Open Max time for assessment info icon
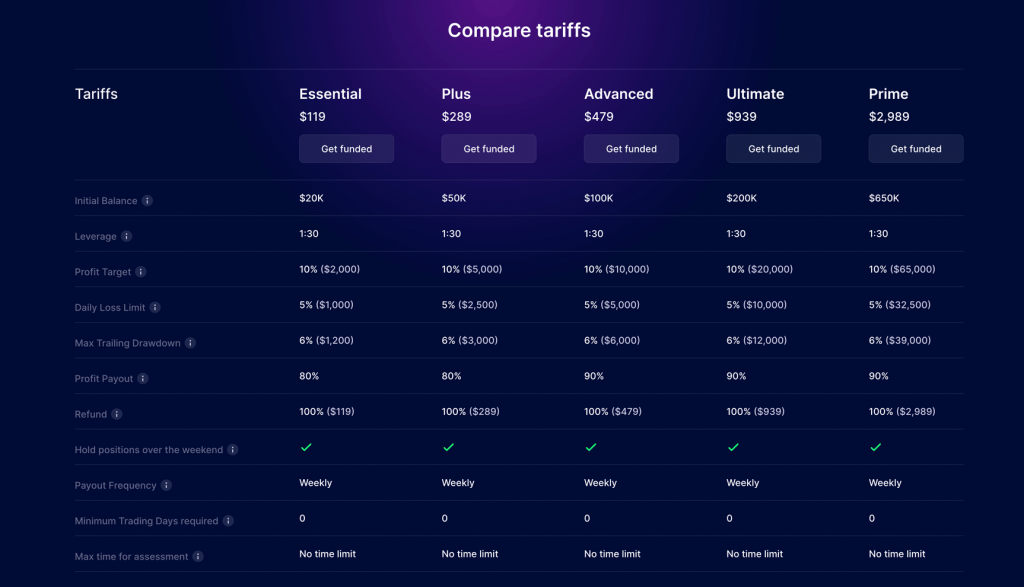The width and height of the screenshot is (1024, 587). click(198, 557)
